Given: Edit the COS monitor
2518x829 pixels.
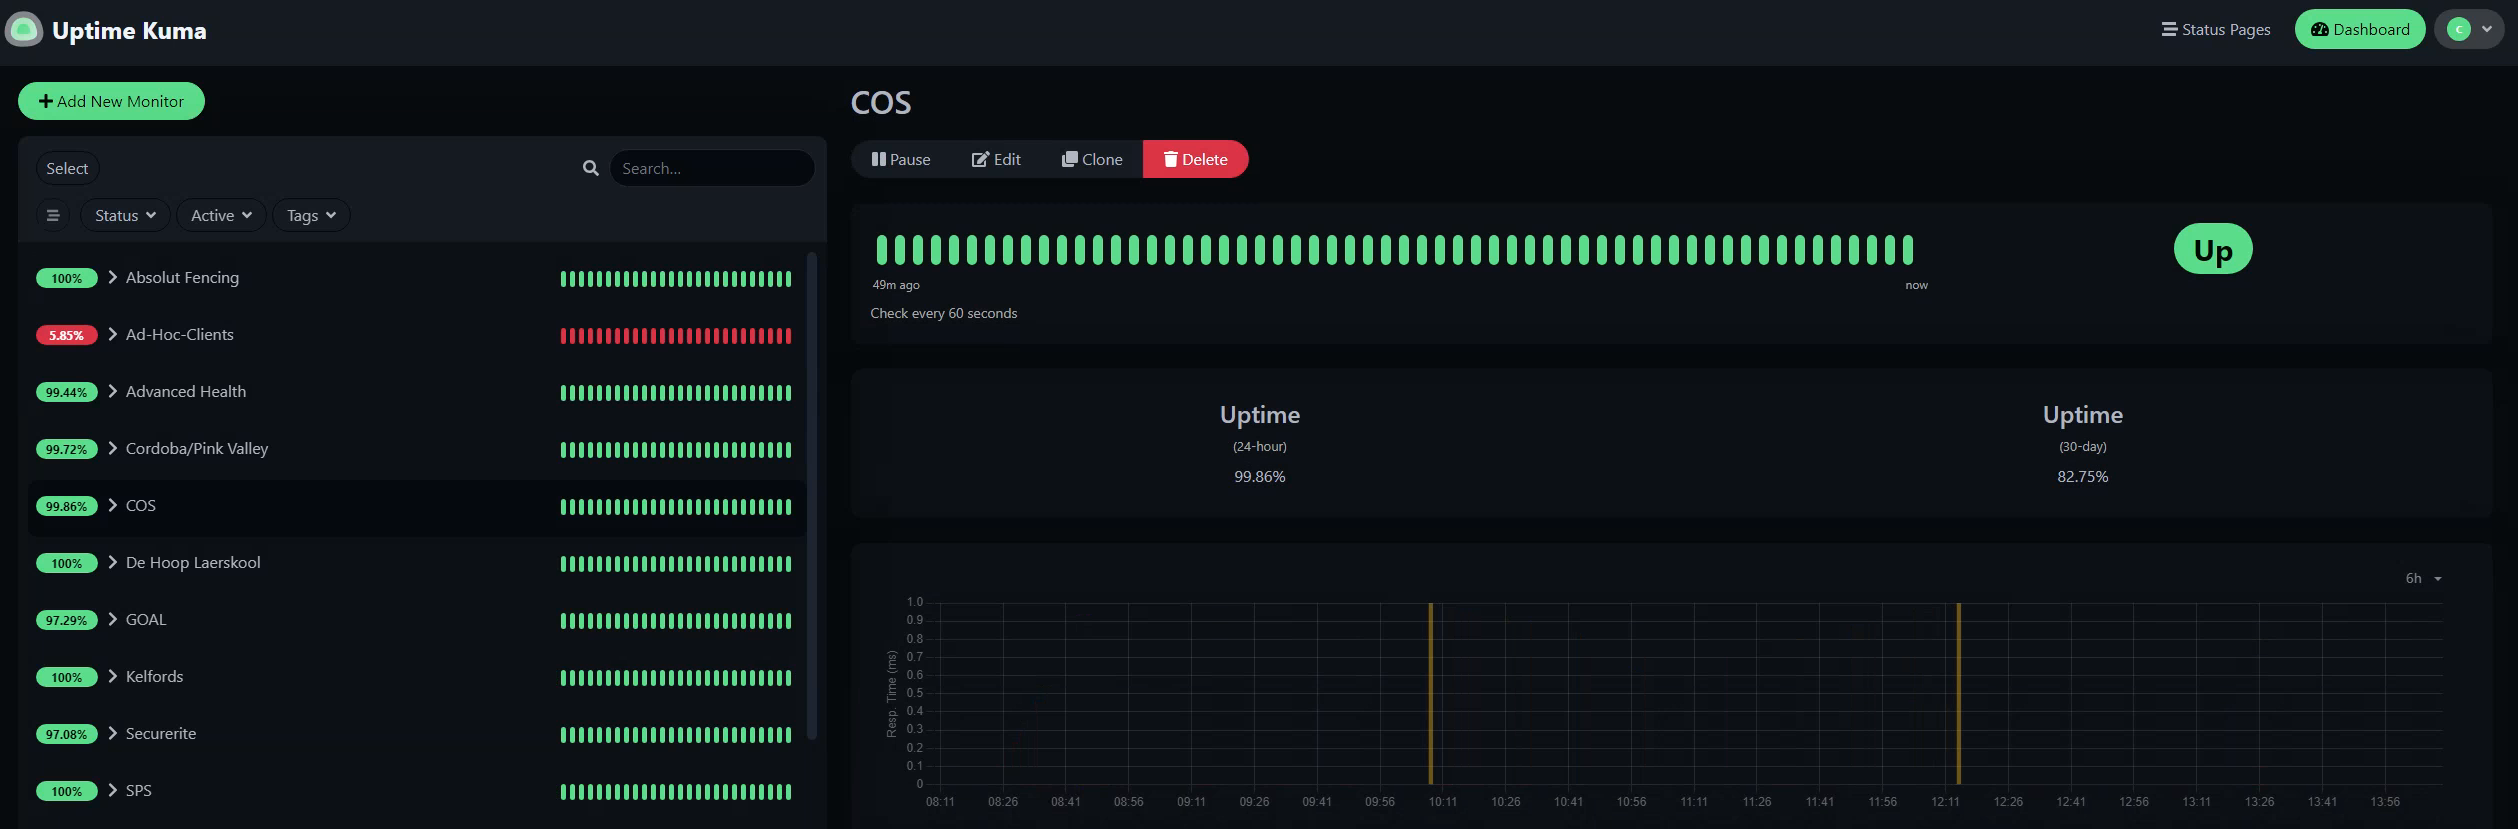Looking at the screenshot, I should click(996, 159).
